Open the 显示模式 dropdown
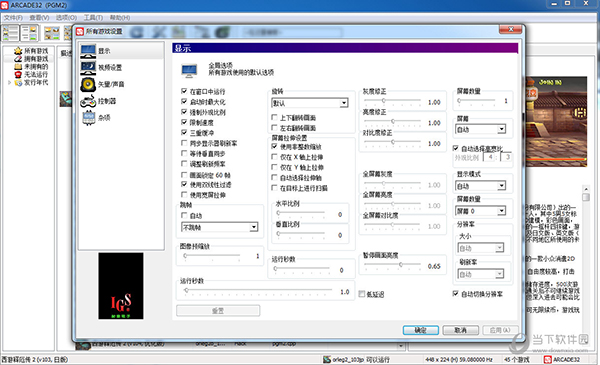The width and height of the screenshot is (600, 365). point(481,186)
